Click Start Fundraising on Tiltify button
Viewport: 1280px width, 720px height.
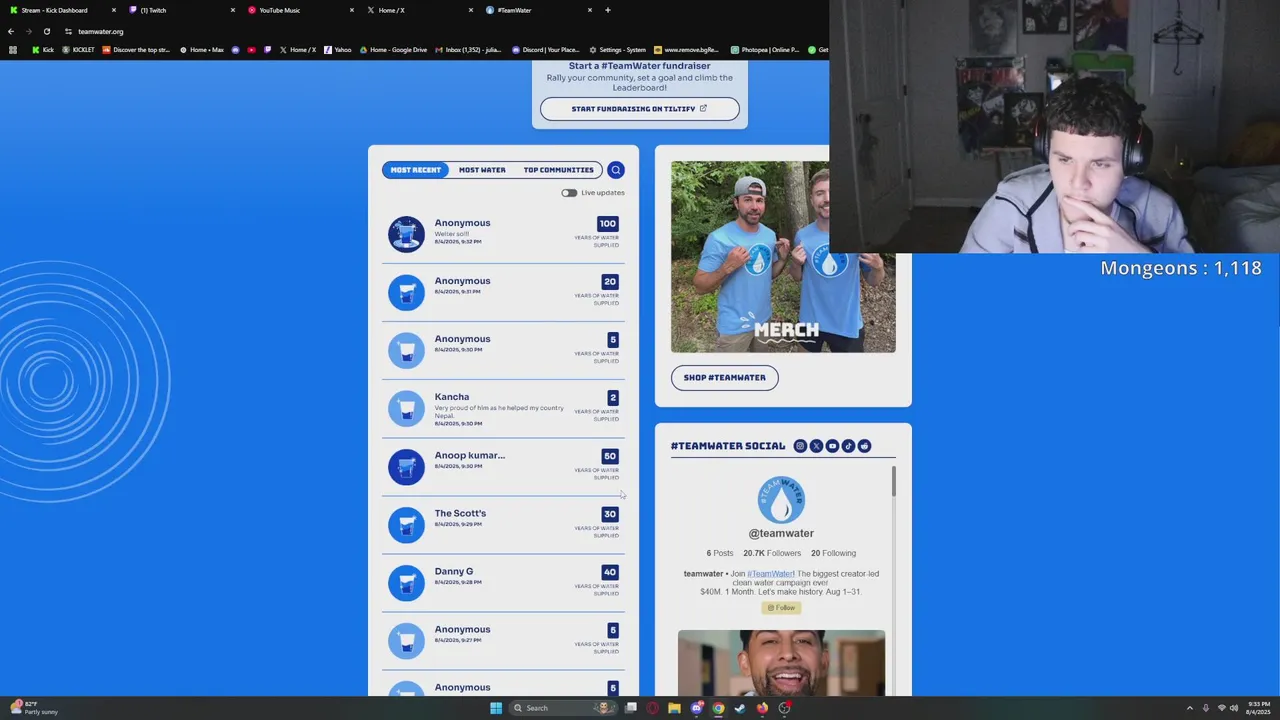[640, 109]
